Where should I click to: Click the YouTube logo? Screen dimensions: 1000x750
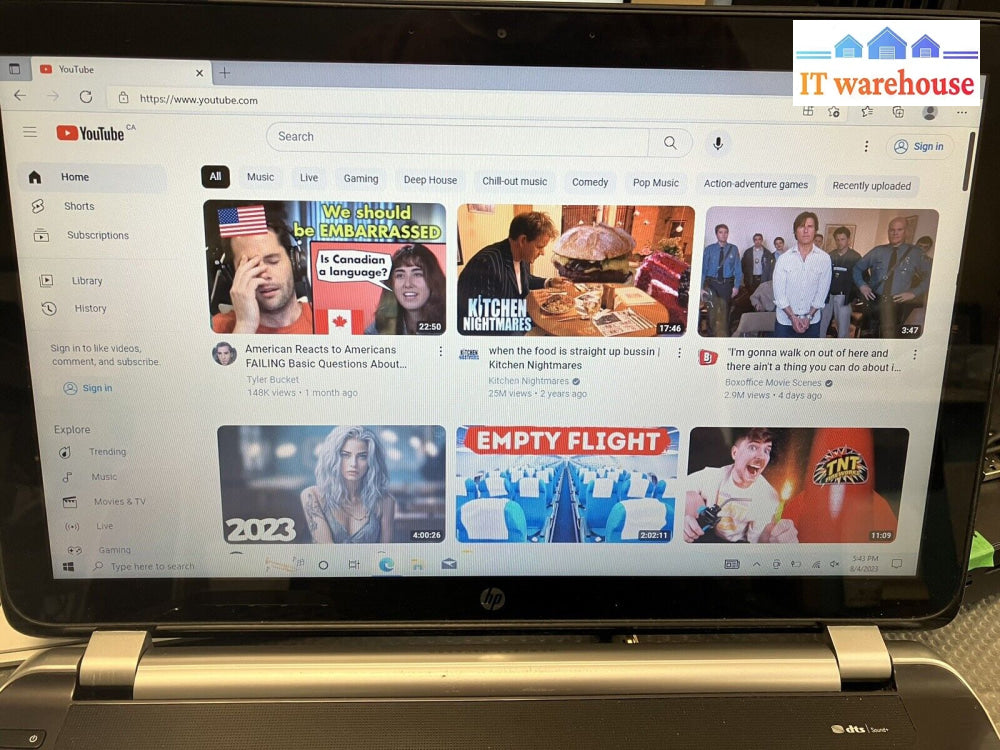[92, 133]
